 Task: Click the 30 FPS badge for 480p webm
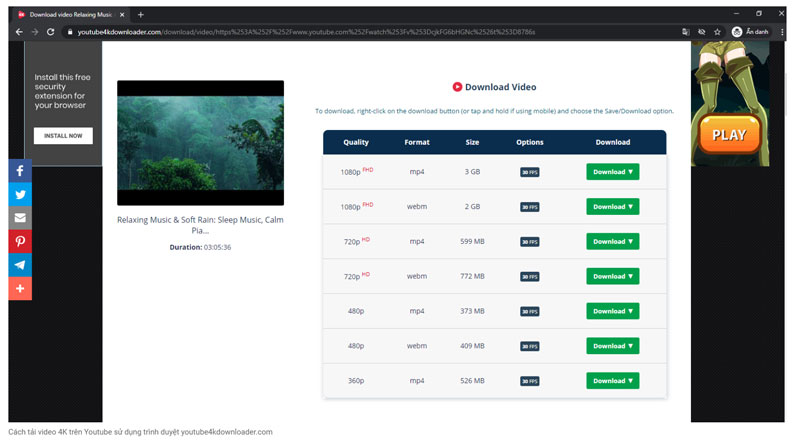(530, 346)
